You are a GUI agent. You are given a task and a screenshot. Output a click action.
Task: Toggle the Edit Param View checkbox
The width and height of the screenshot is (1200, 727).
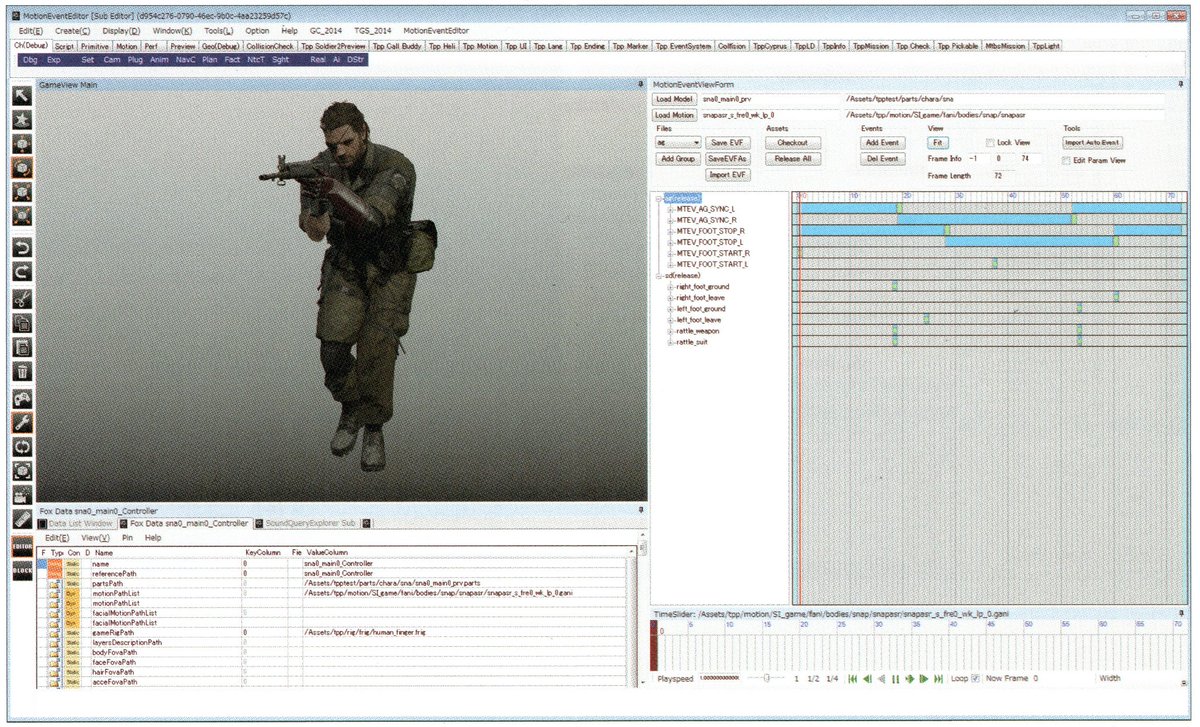point(1066,160)
